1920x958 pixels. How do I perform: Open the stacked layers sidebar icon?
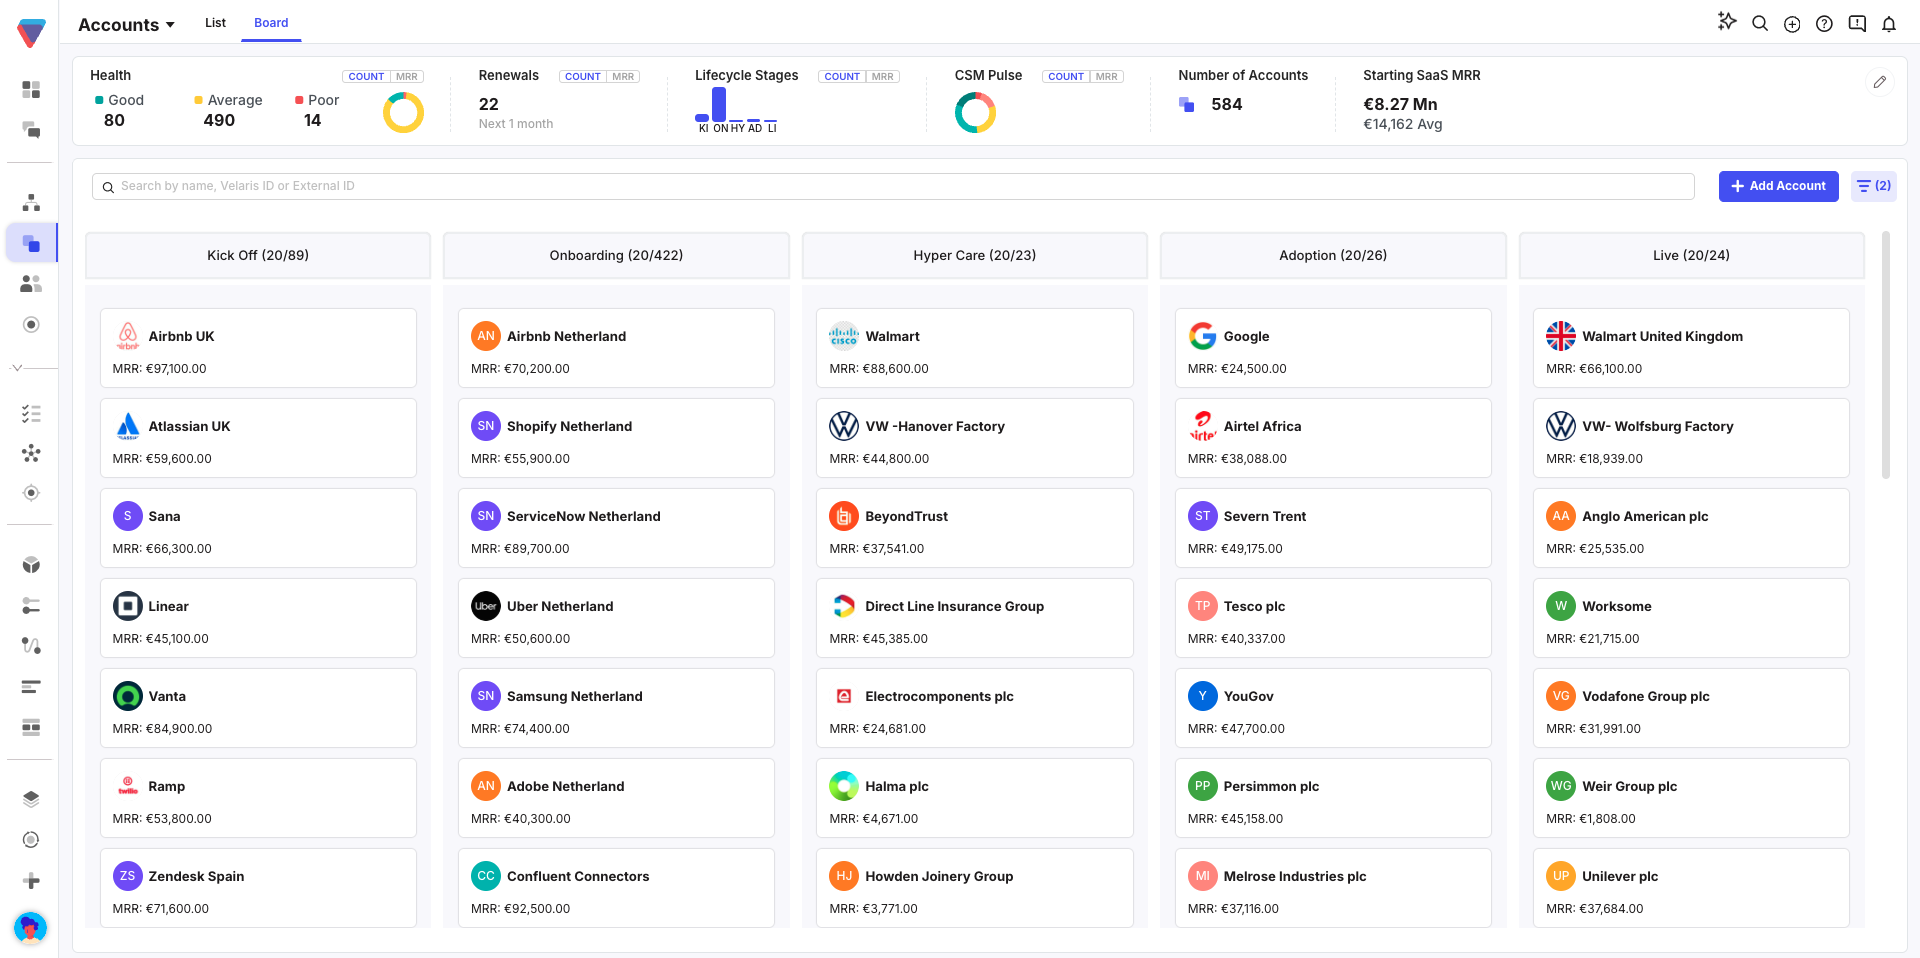[31, 799]
